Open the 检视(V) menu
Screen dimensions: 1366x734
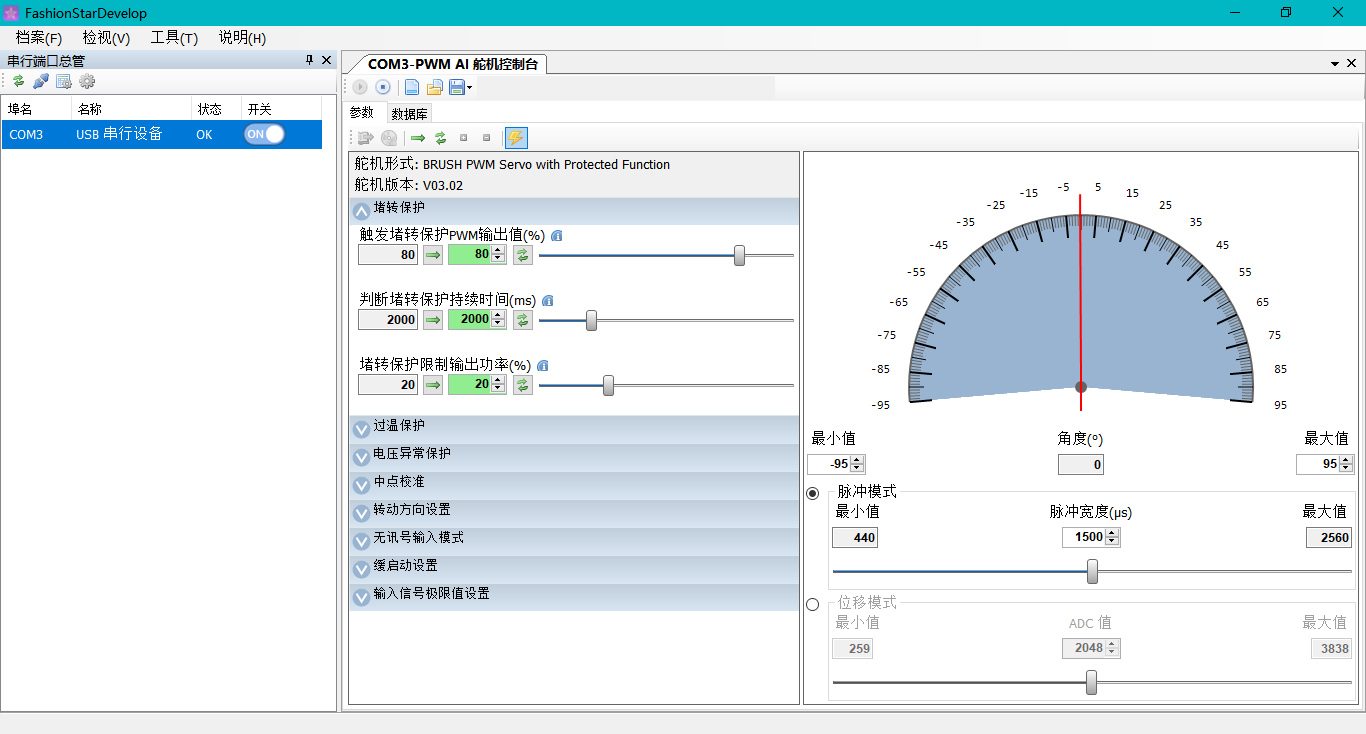coord(106,38)
